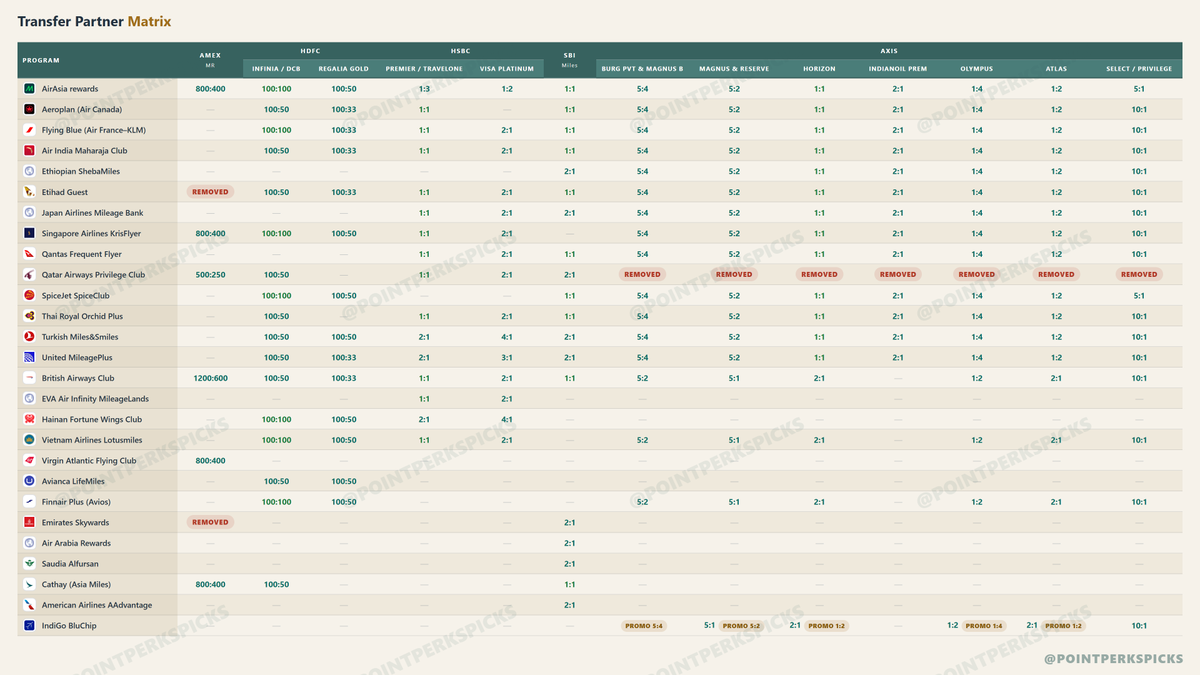Click the SpiceJet SpiceClub program name

(76, 296)
